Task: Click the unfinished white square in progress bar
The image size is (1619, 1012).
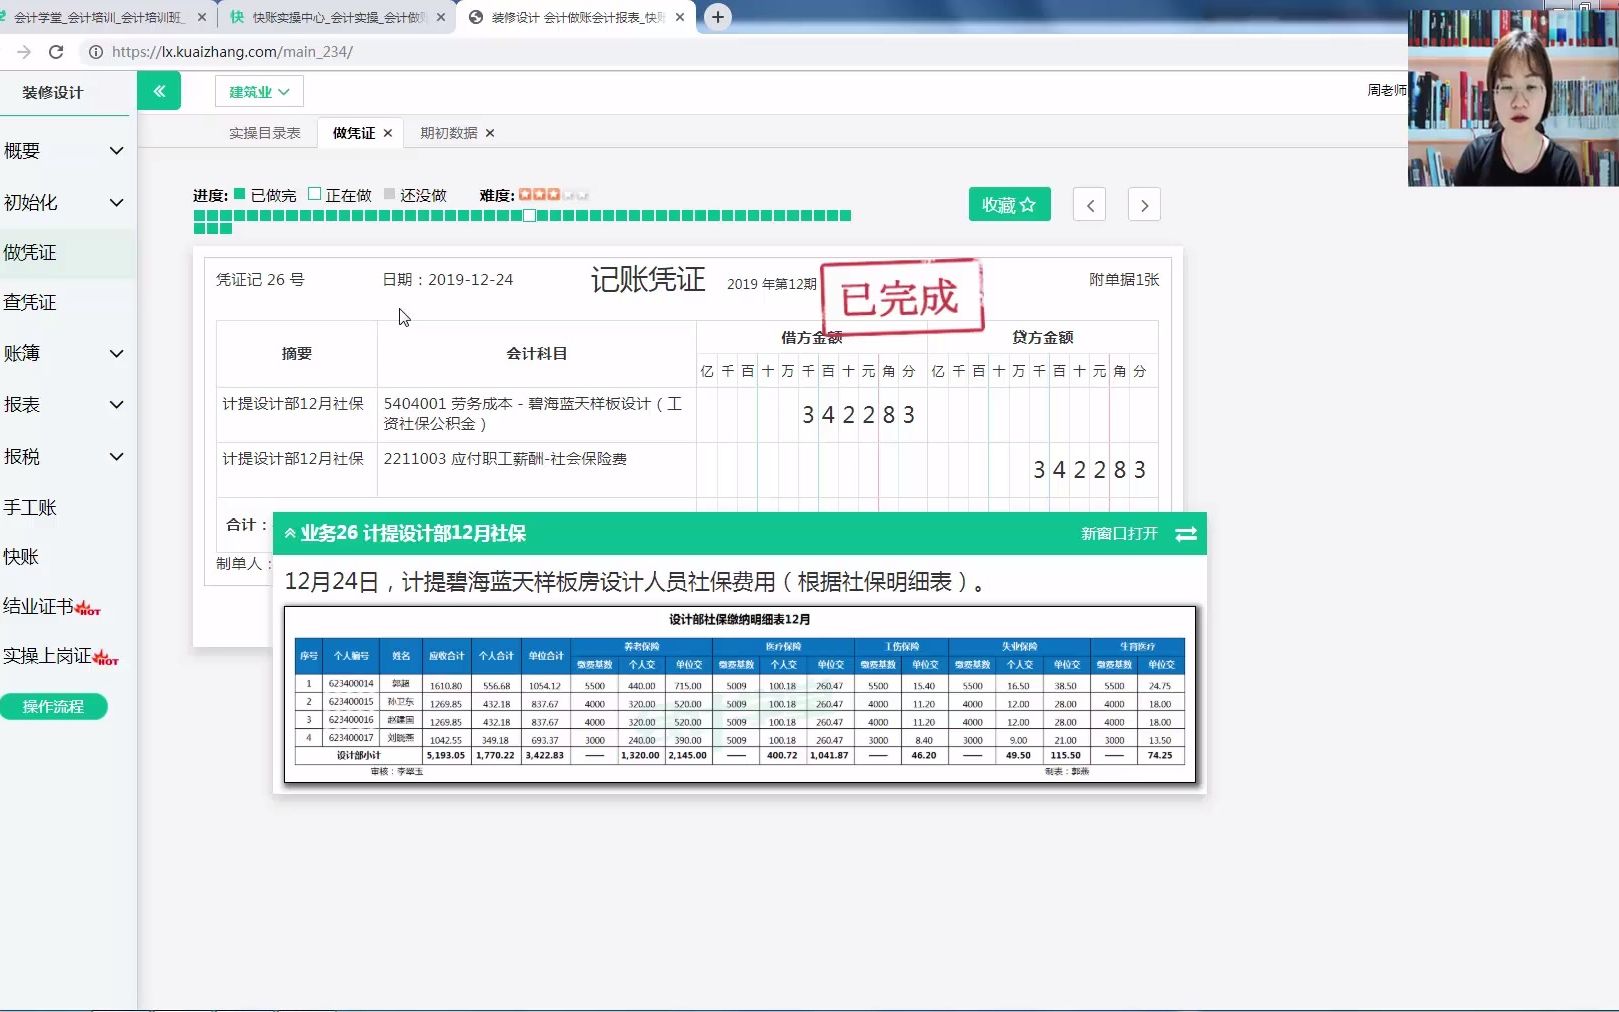Action: point(529,214)
